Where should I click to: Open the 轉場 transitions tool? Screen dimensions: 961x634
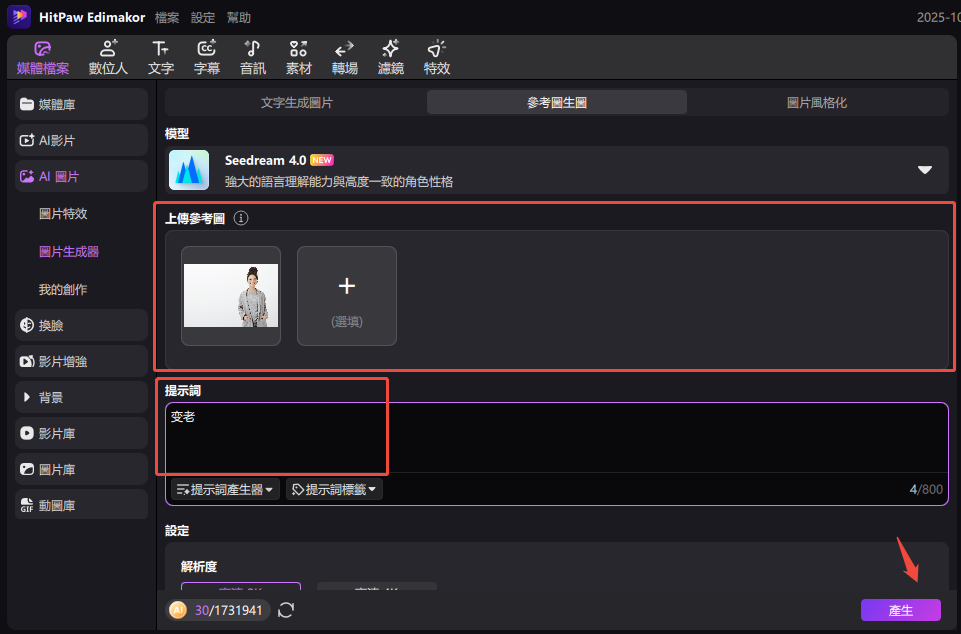[344, 58]
